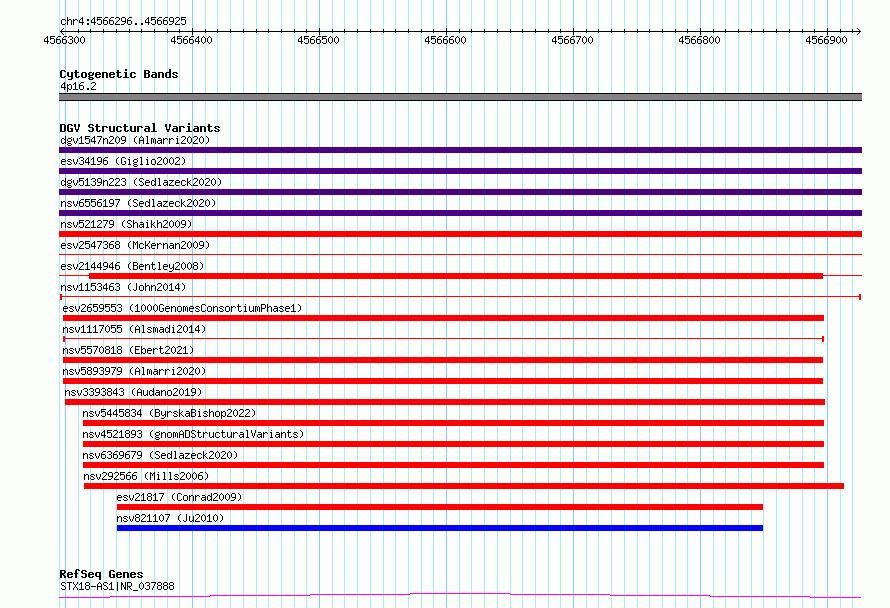Image resolution: width=890 pixels, height=608 pixels.
Task: Click the STX18-AS1|NR_037888 gene label
Action: click(x=117, y=586)
